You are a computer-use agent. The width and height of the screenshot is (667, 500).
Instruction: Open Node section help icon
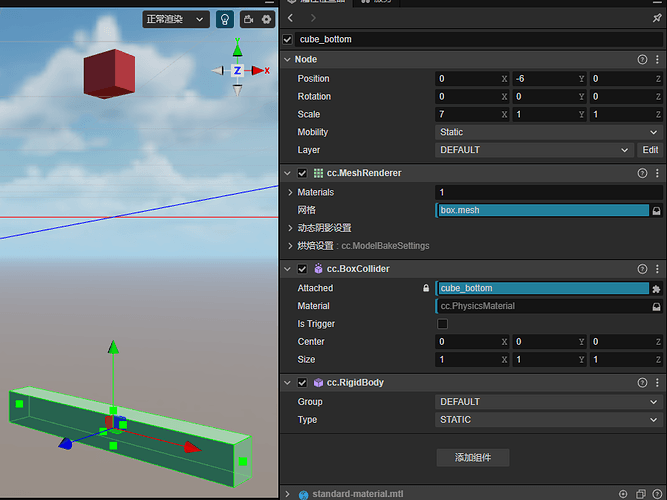[x=642, y=60]
